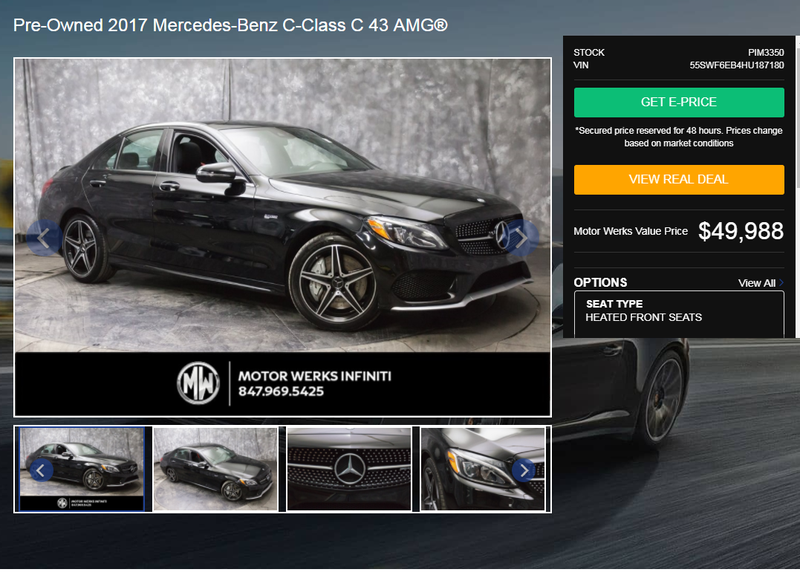Screen dimensions: 800x575
Task: Click the VIN number 55SWF6EB4HU187180
Action: [737, 65]
